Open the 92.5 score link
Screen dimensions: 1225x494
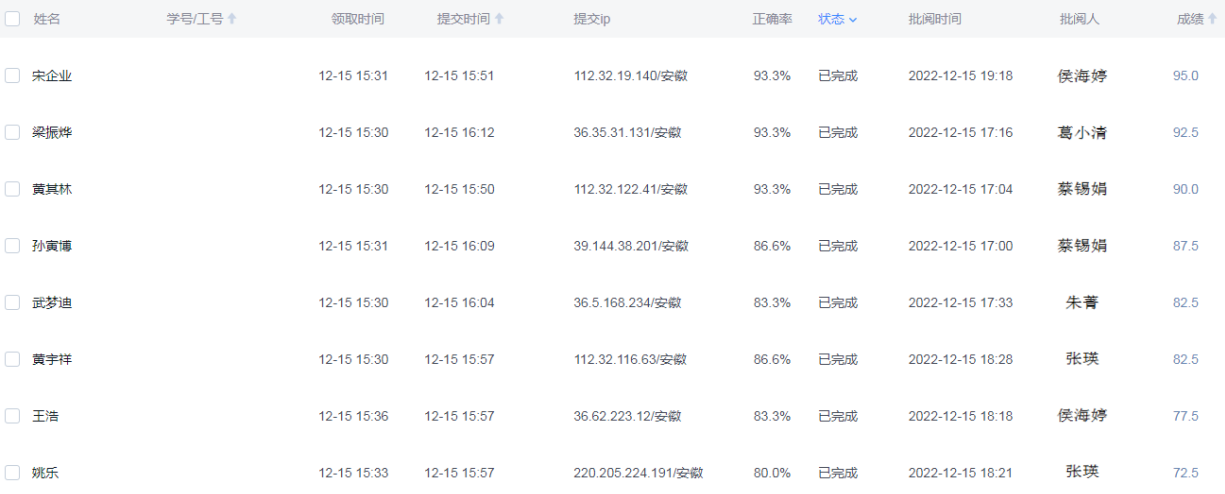(1185, 132)
